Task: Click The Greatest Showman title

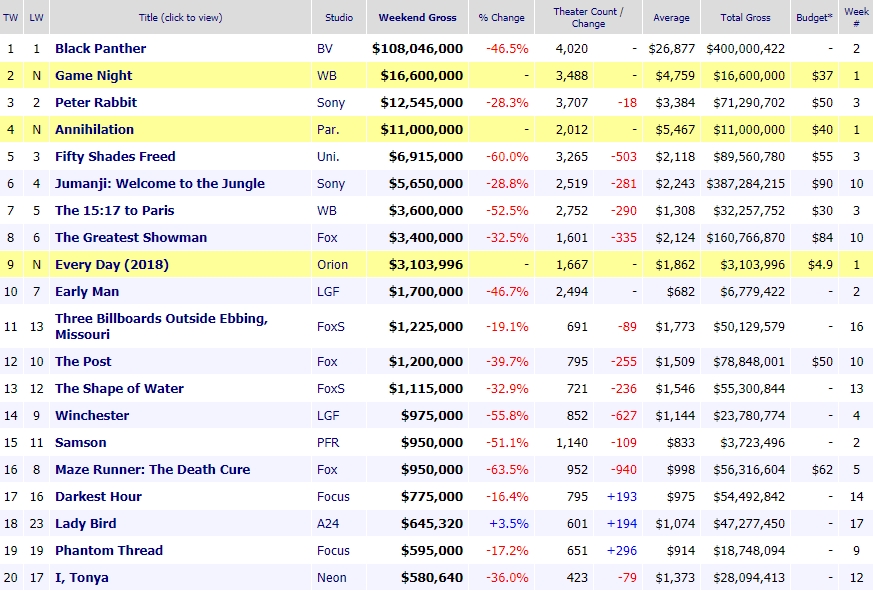Action: [x=131, y=238]
